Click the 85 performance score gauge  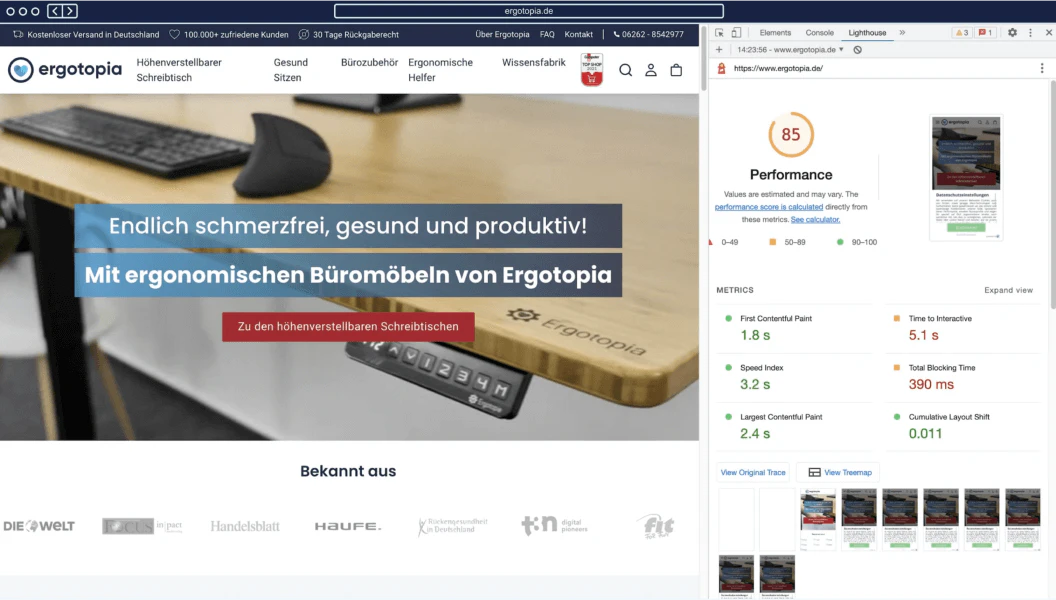(791, 134)
